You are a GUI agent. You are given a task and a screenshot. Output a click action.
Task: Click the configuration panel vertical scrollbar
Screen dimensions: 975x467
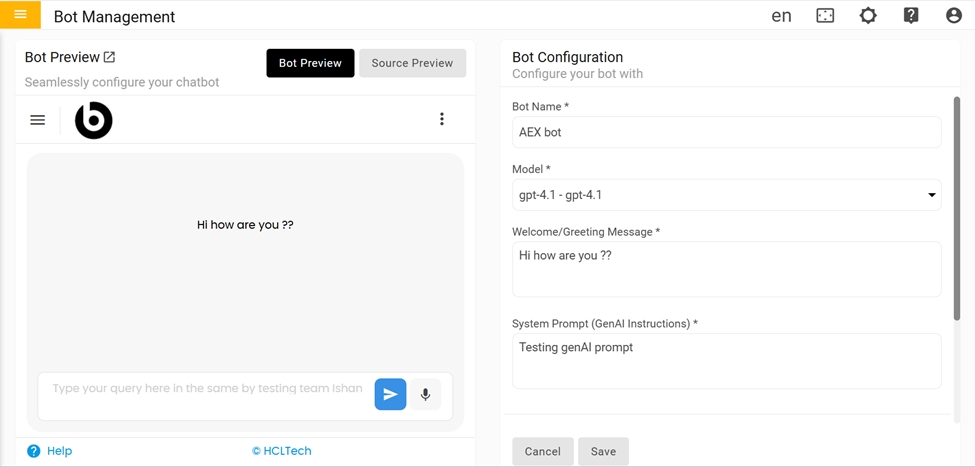click(x=957, y=210)
